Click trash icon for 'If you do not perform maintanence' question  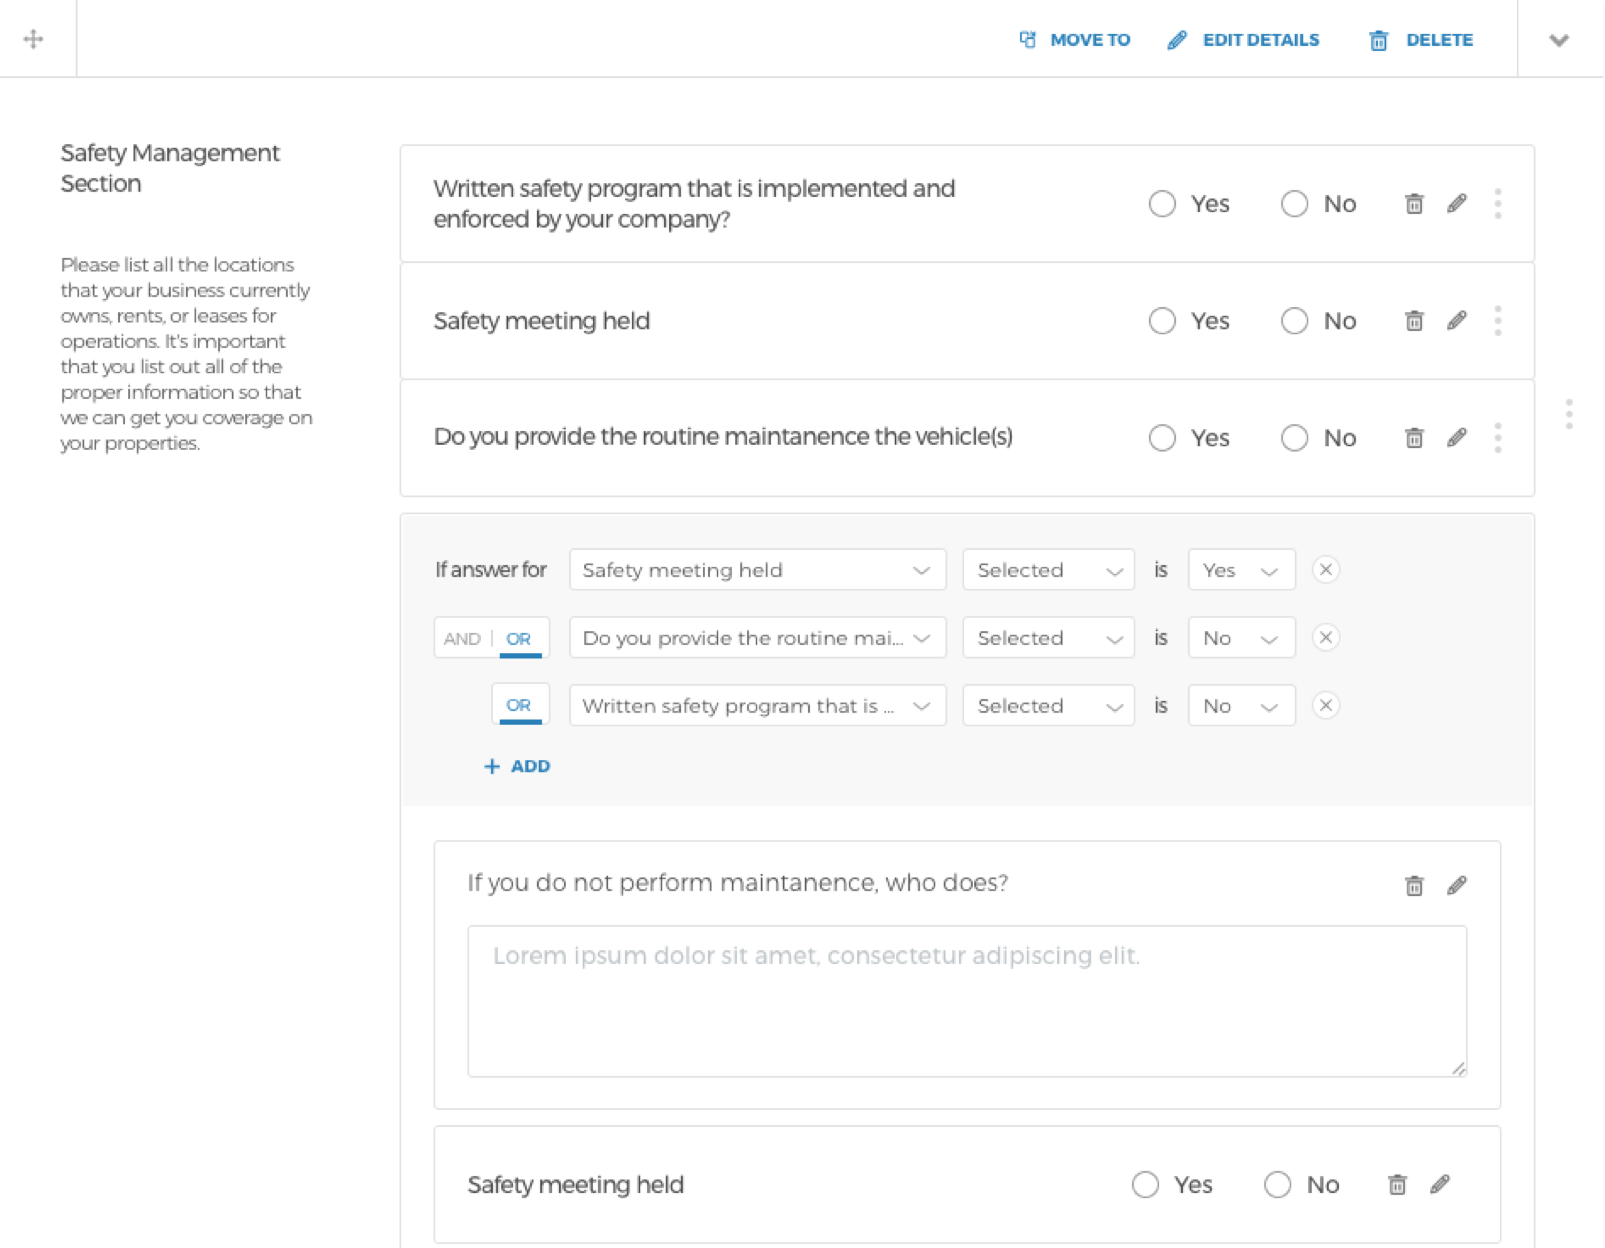click(x=1414, y=886)
